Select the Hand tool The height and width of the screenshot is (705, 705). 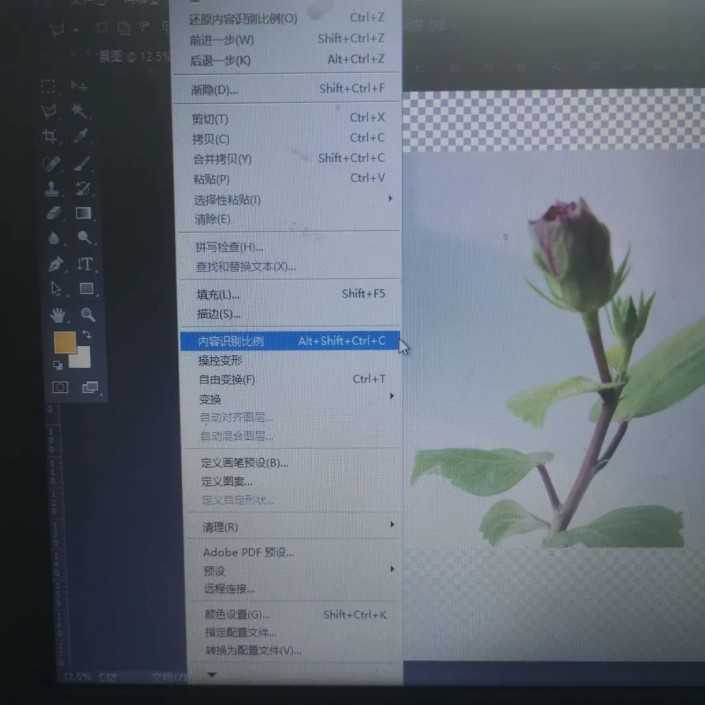58,315
